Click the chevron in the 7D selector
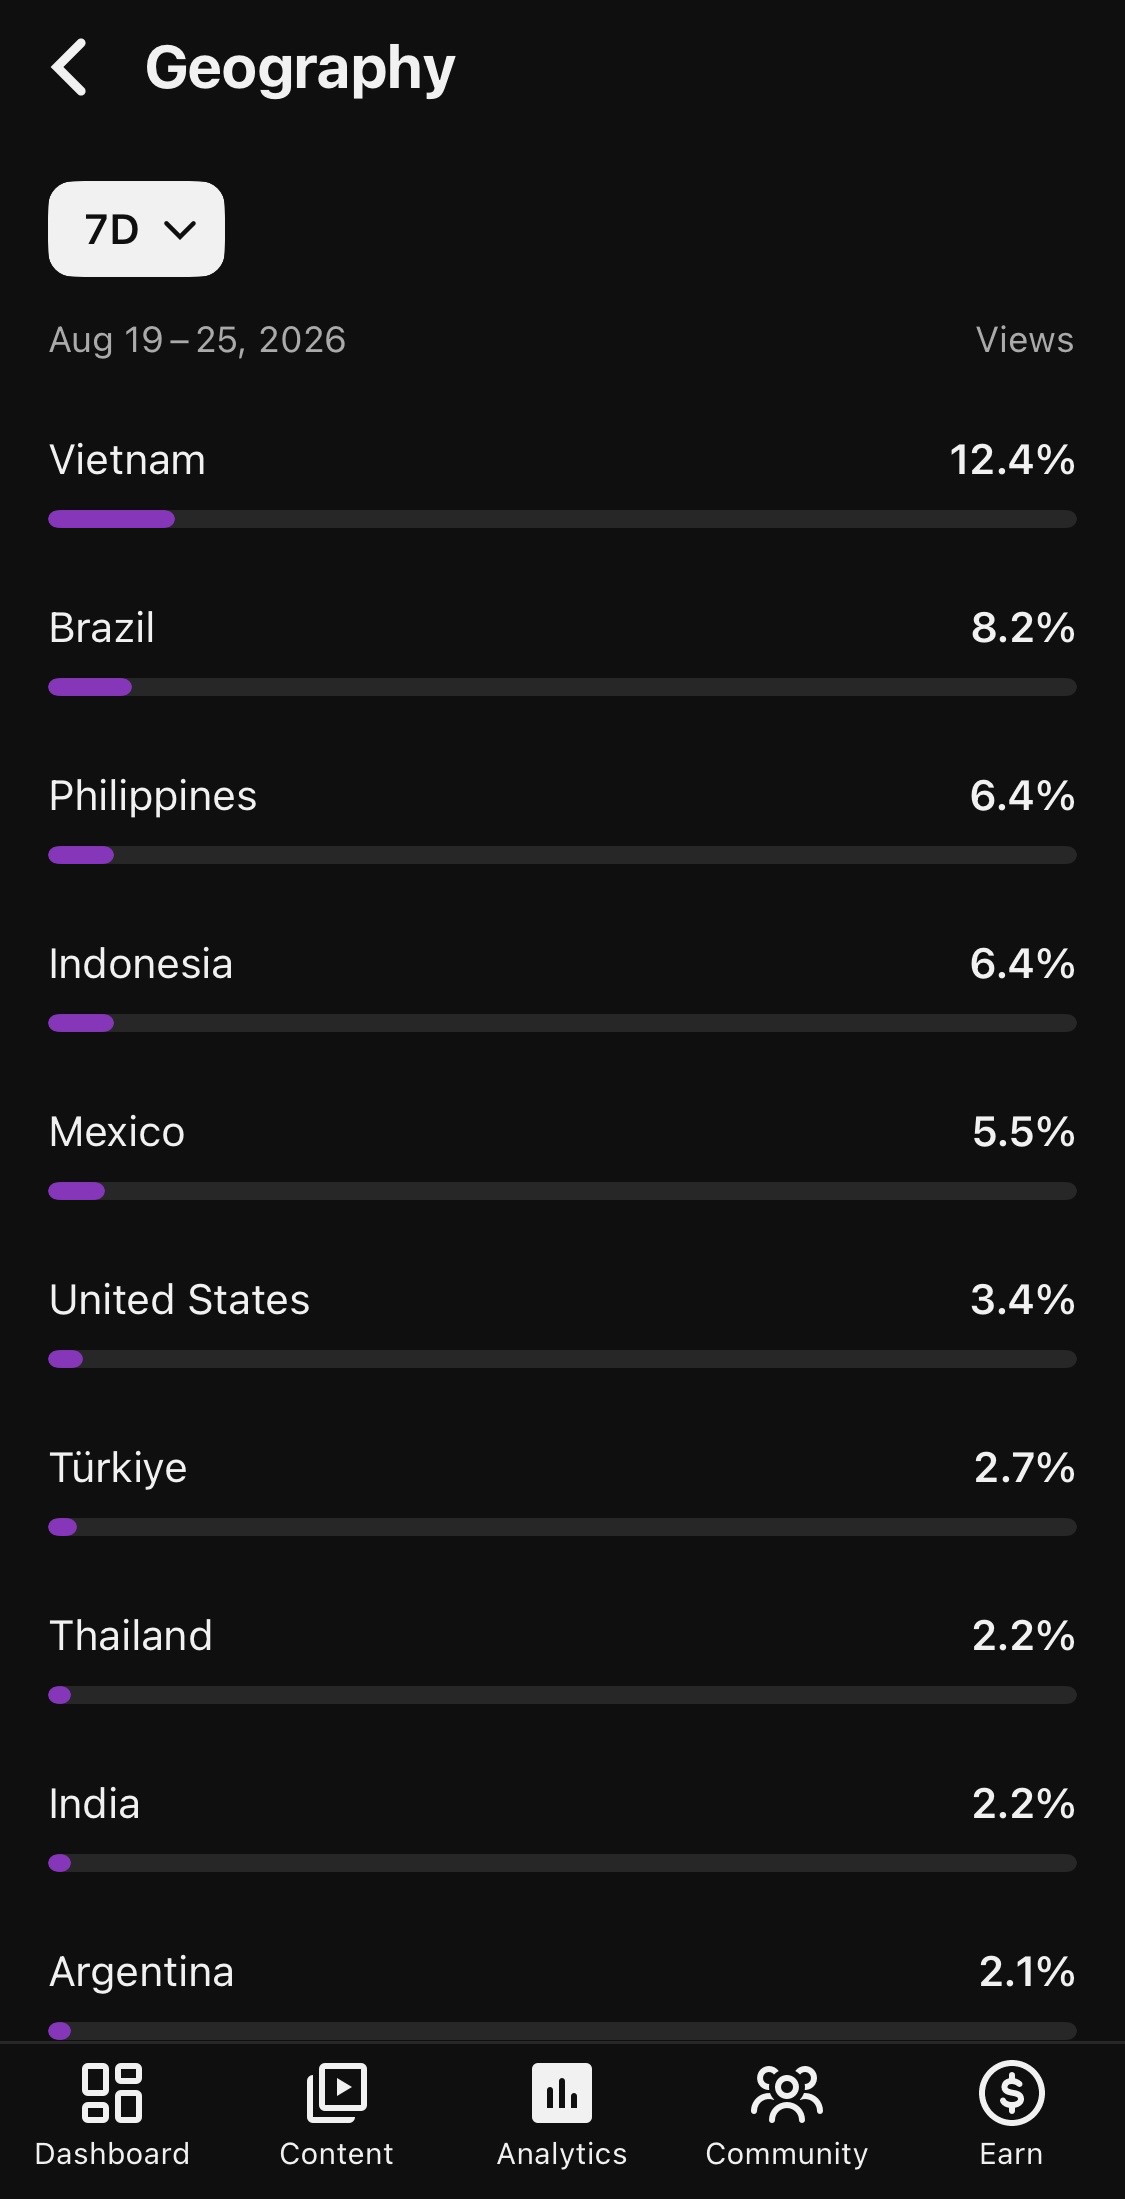 coord(180,230)
